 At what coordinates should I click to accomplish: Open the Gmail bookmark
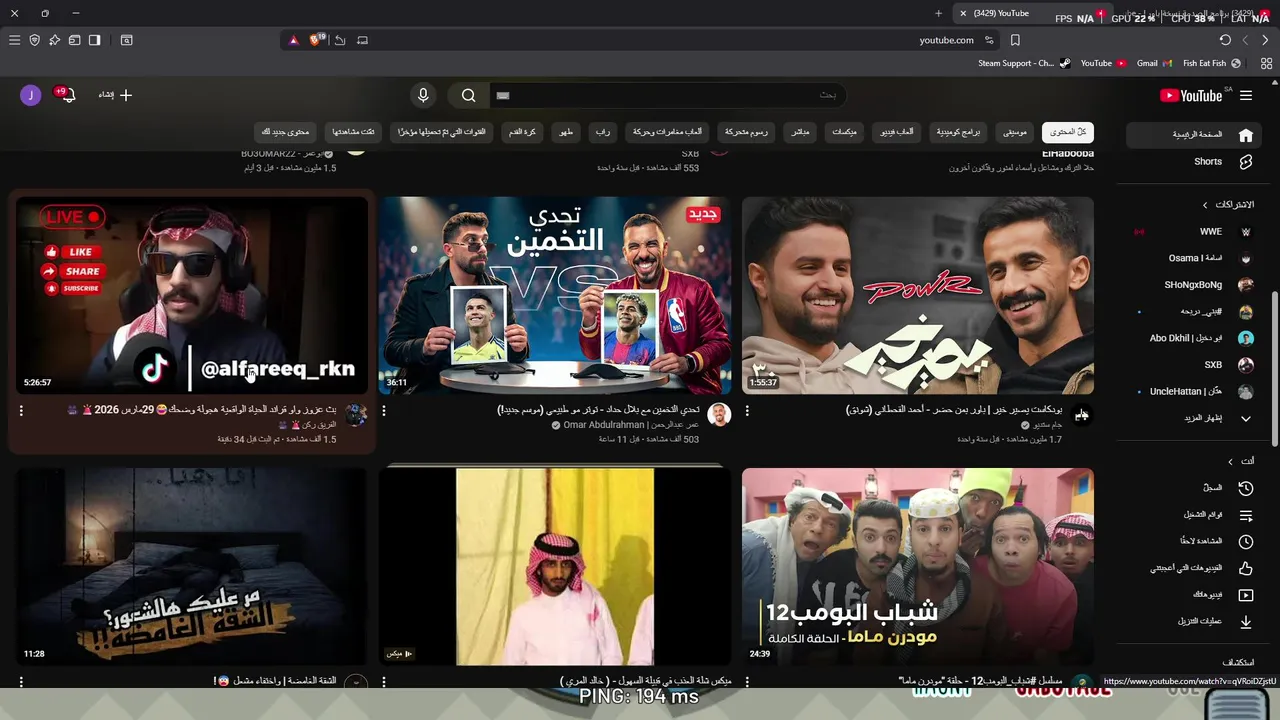[1154, 63]
